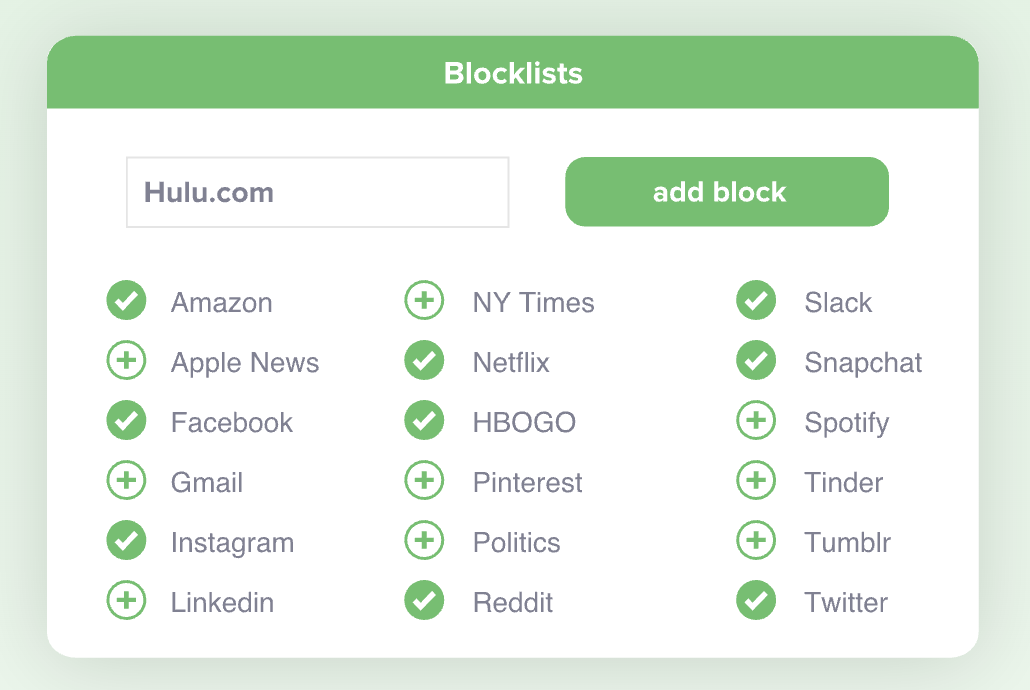
Task: Toggle off the Netflix checkmark
Action: pos(424,360)
